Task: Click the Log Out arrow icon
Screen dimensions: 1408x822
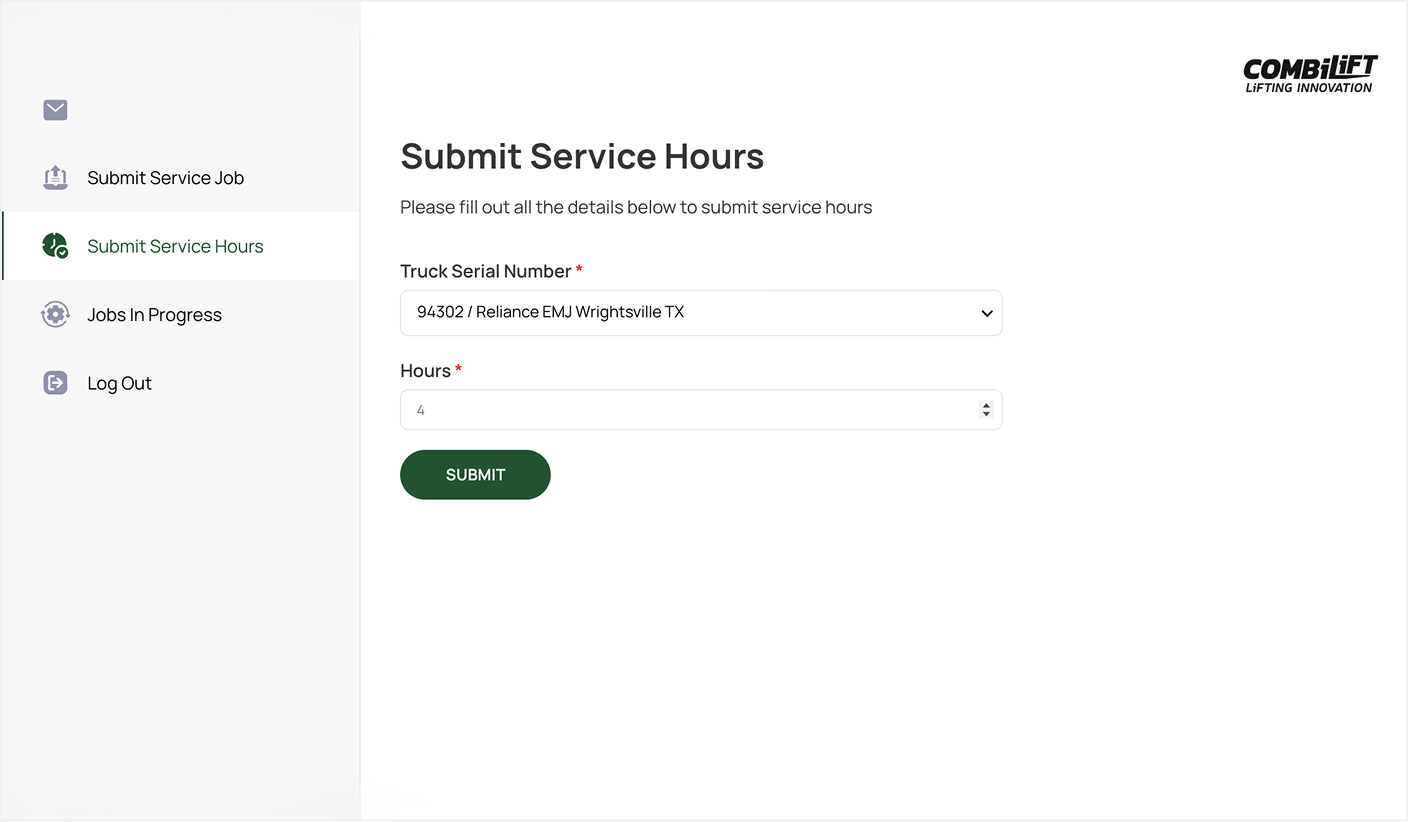Action: point(55,383)
